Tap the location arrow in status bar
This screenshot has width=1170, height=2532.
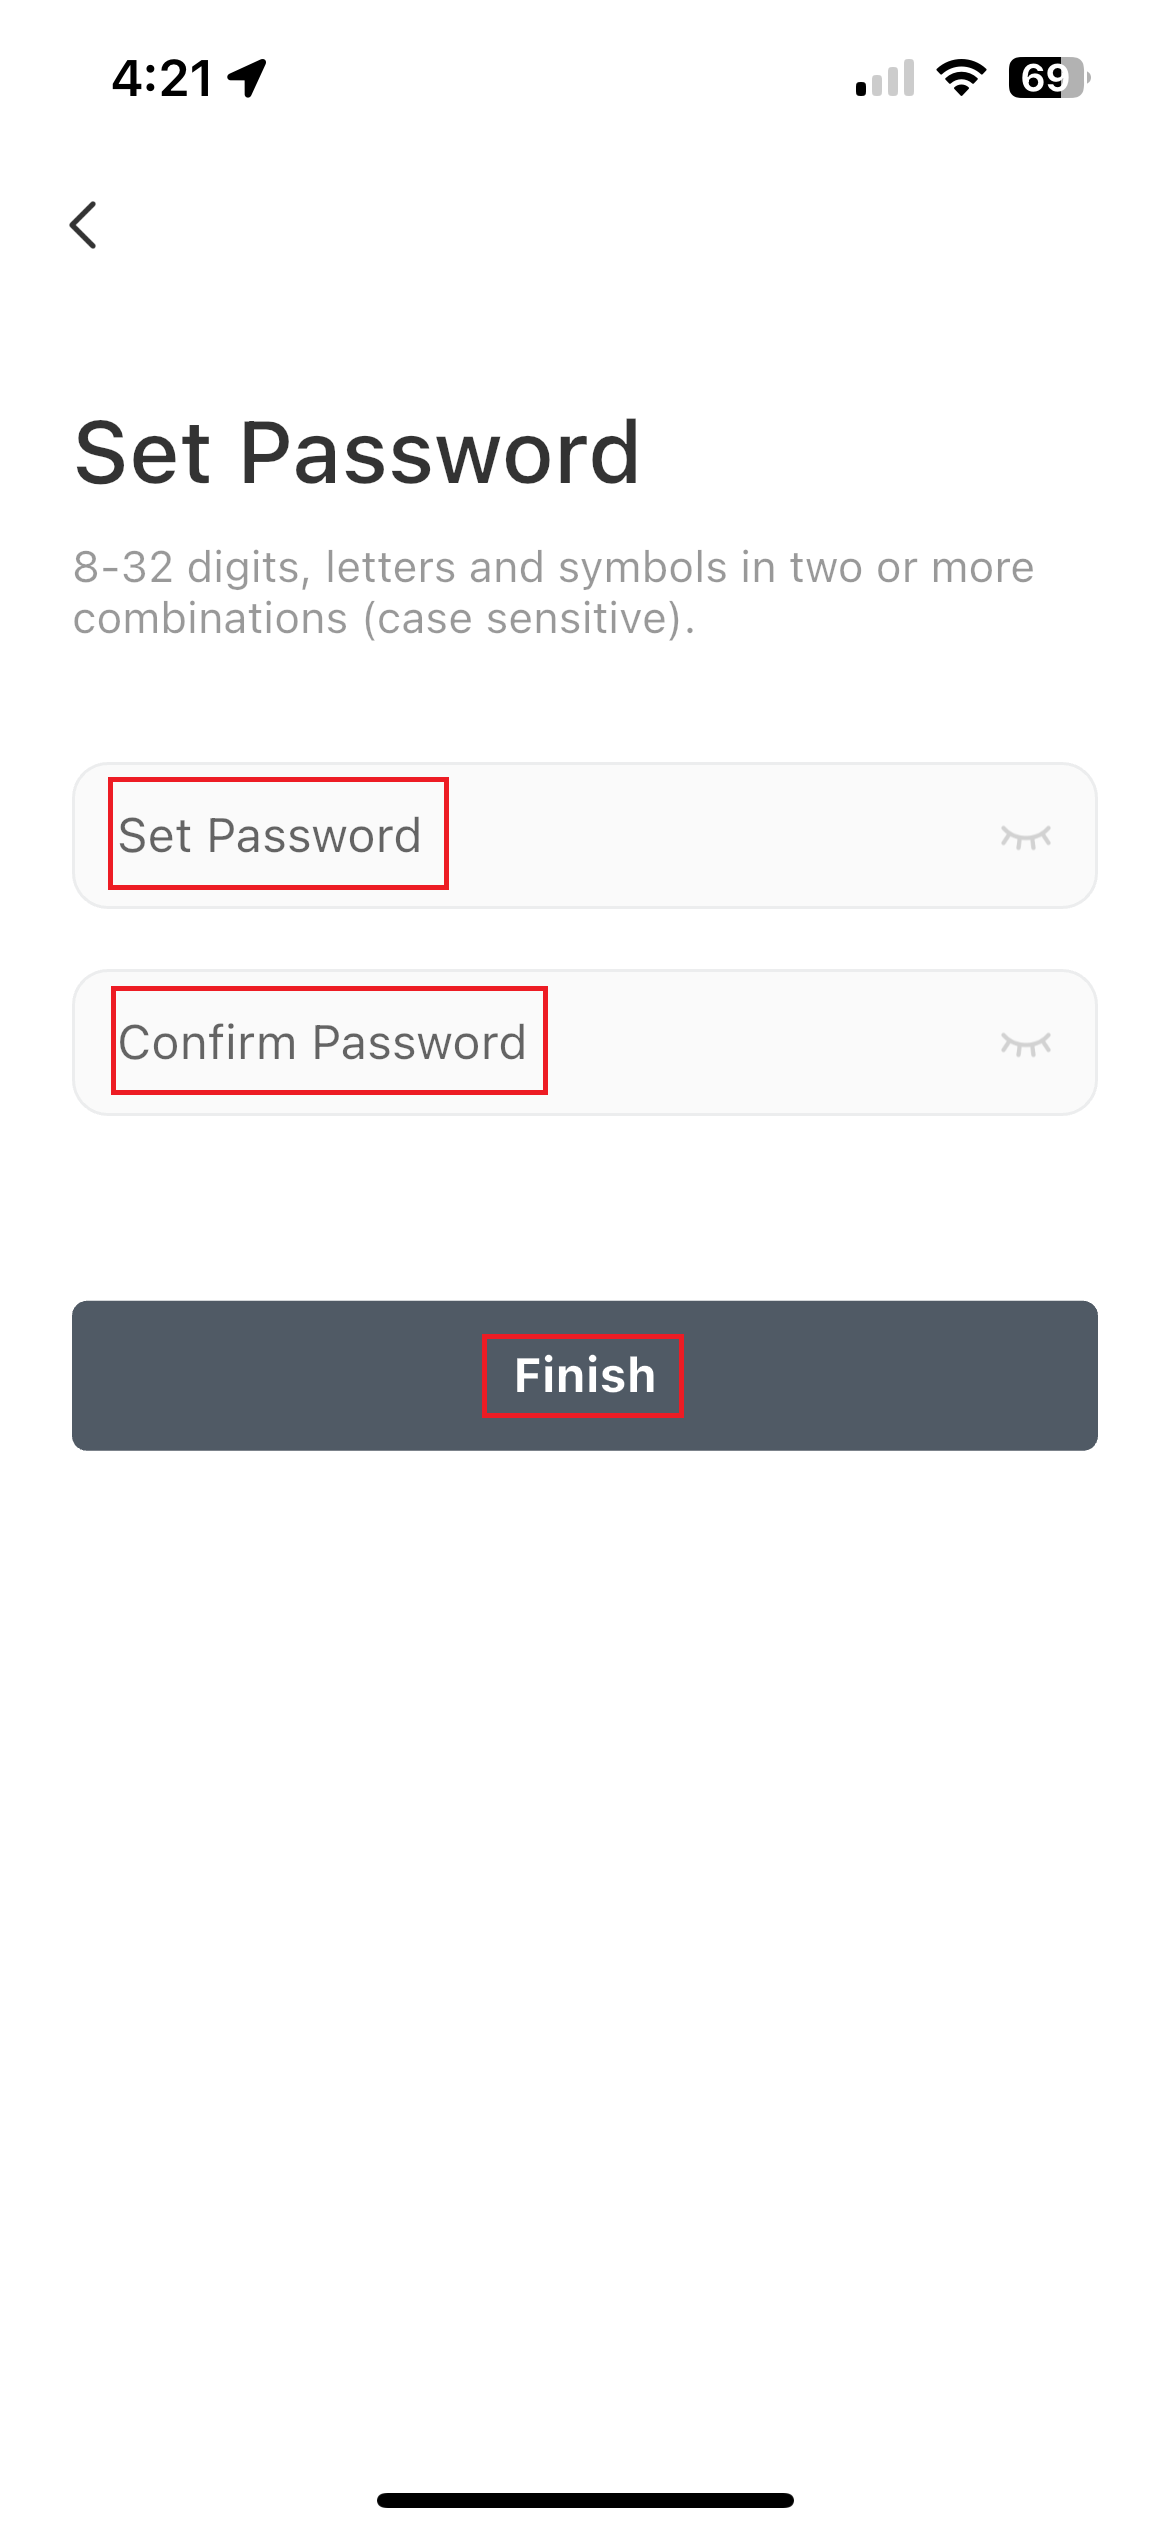coord(247,78)
